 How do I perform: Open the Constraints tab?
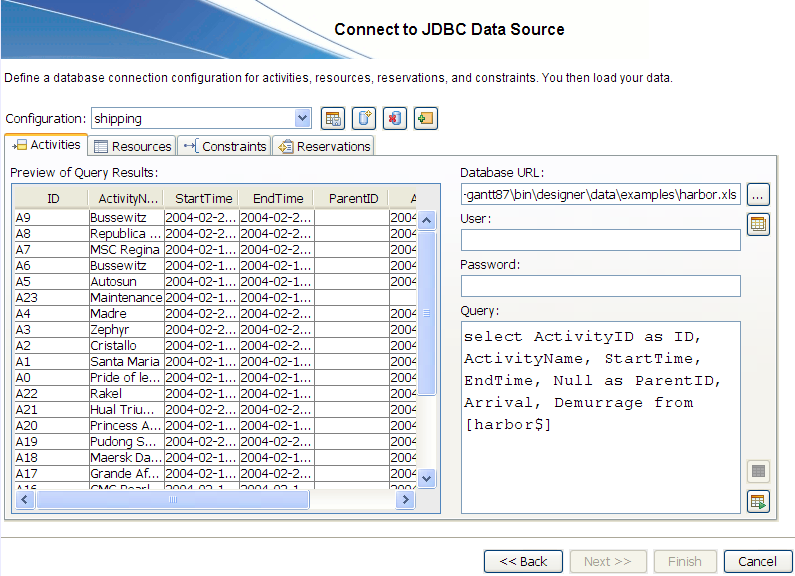tap(225, 146)
